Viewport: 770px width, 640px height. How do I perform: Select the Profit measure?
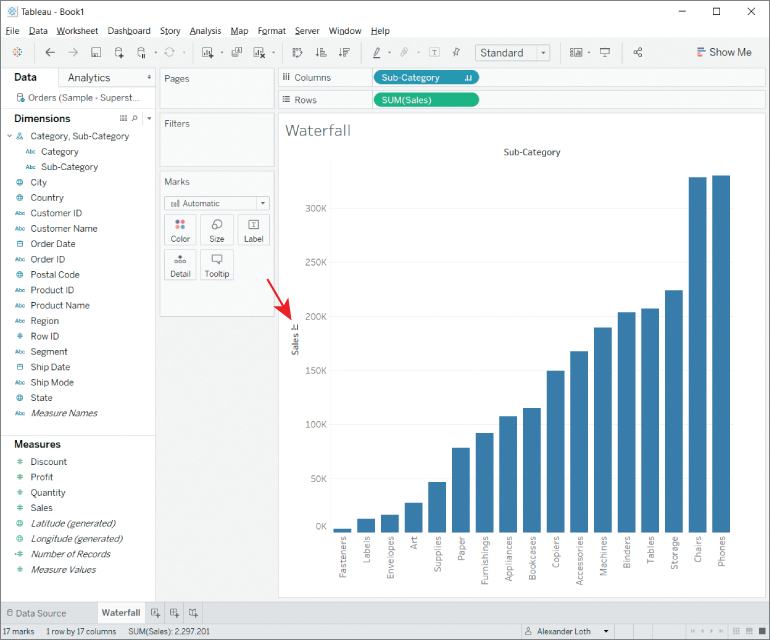[x=42, y=477]
